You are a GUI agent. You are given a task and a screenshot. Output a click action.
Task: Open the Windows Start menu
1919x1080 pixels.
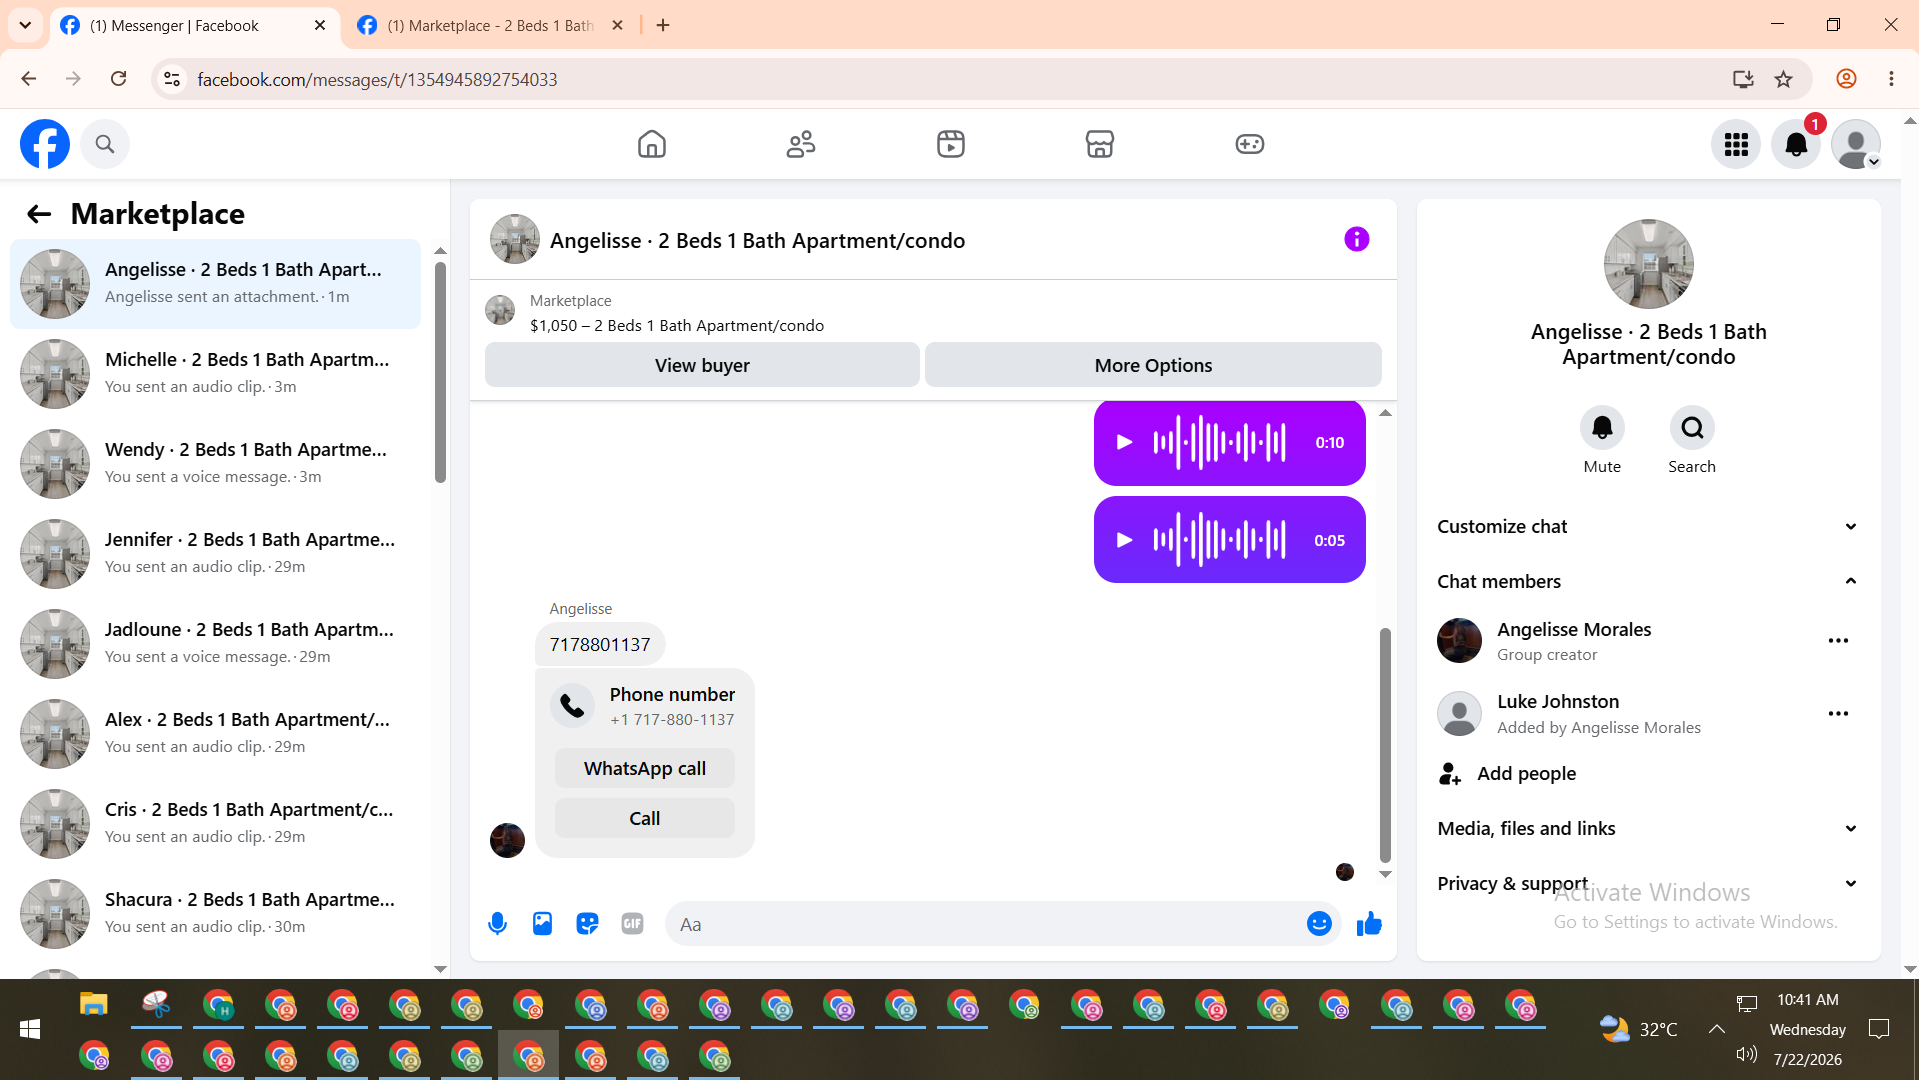click(x=30, y=1029)
